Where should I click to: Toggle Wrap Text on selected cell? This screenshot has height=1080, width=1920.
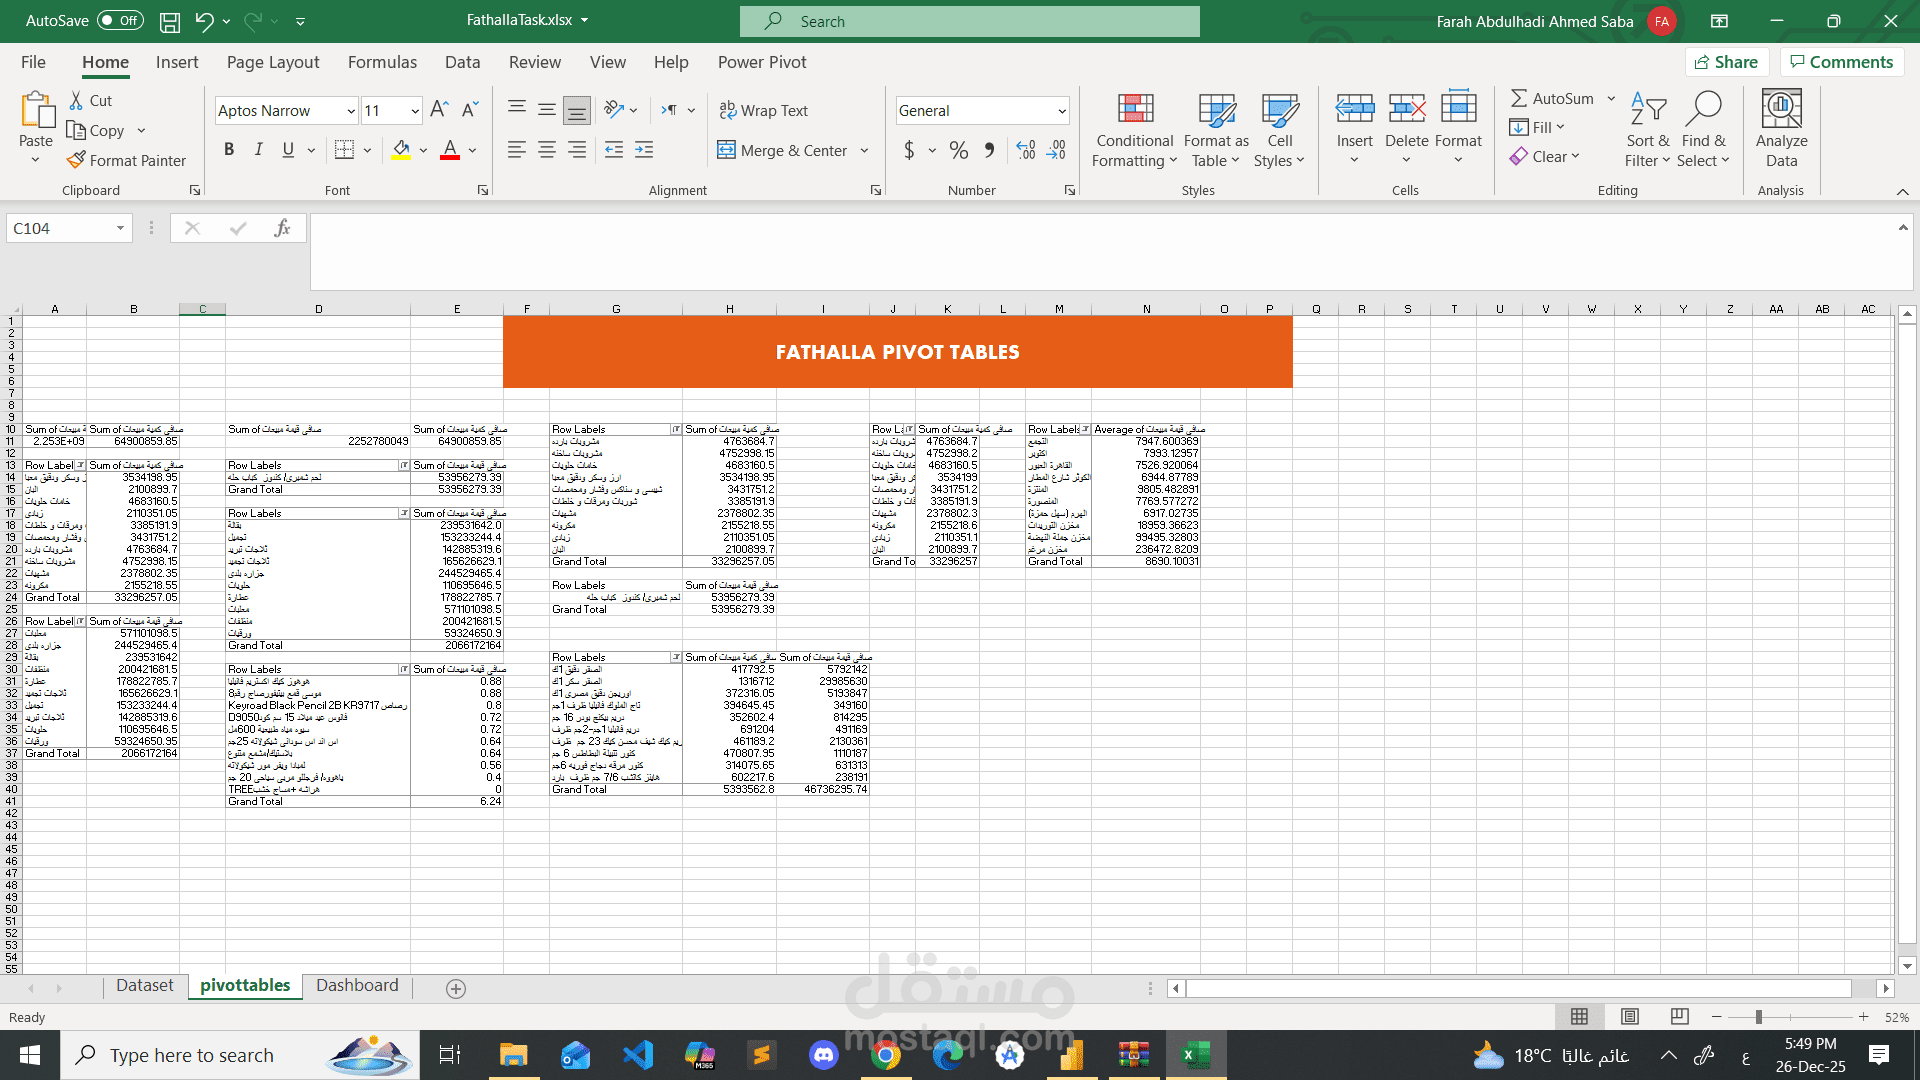click(763, 110)
